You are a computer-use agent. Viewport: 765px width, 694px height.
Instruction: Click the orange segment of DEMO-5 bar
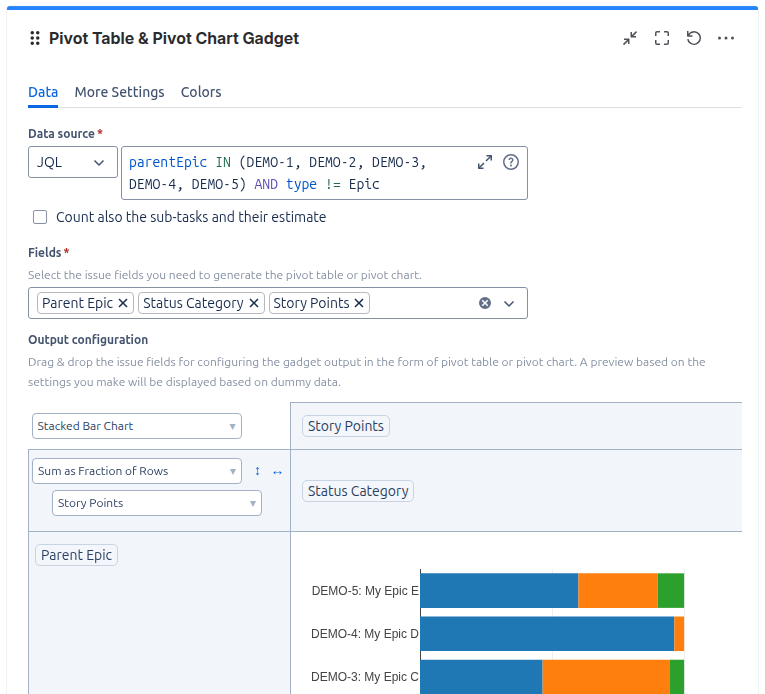[618, 591]
